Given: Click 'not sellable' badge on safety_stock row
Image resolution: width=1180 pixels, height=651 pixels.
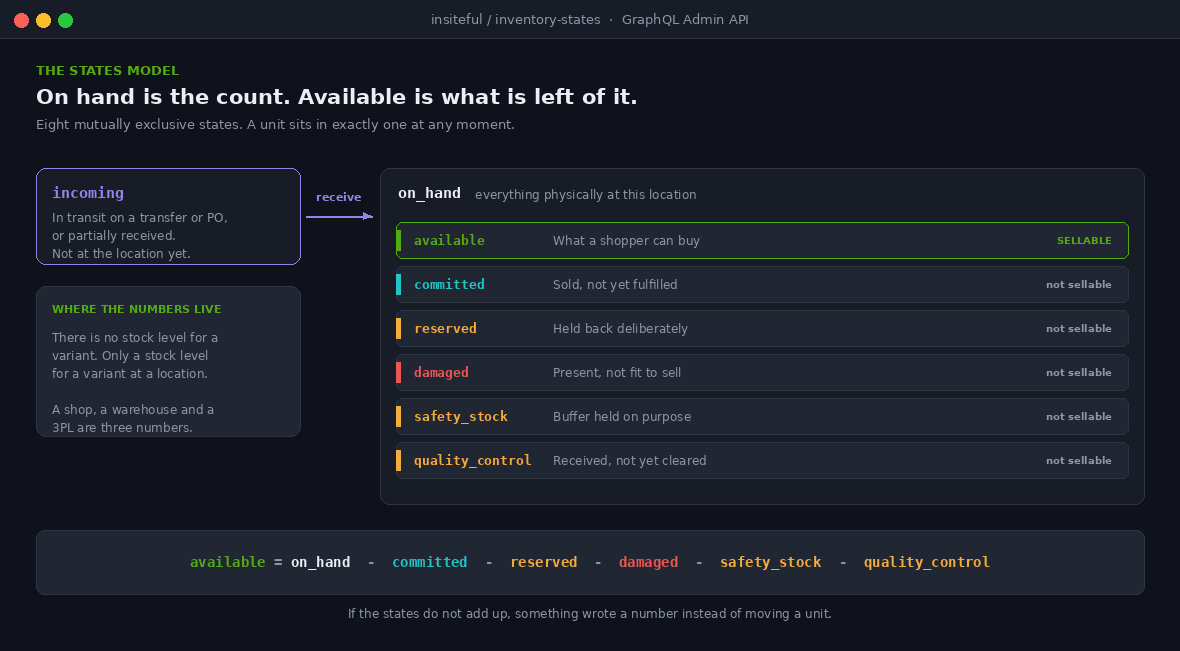Looking at the screenshot, I should [x=1078, y=417].
